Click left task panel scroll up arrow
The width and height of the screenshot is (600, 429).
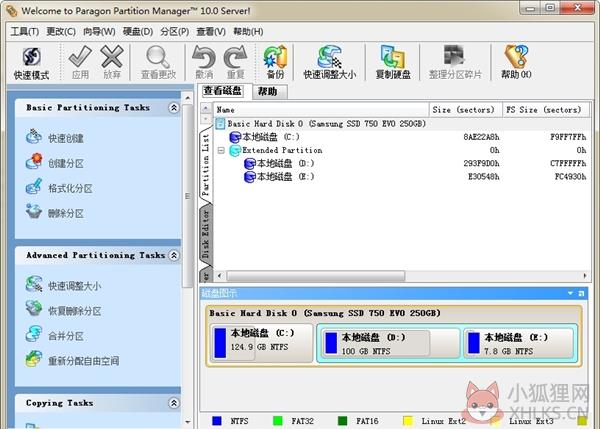188,98
